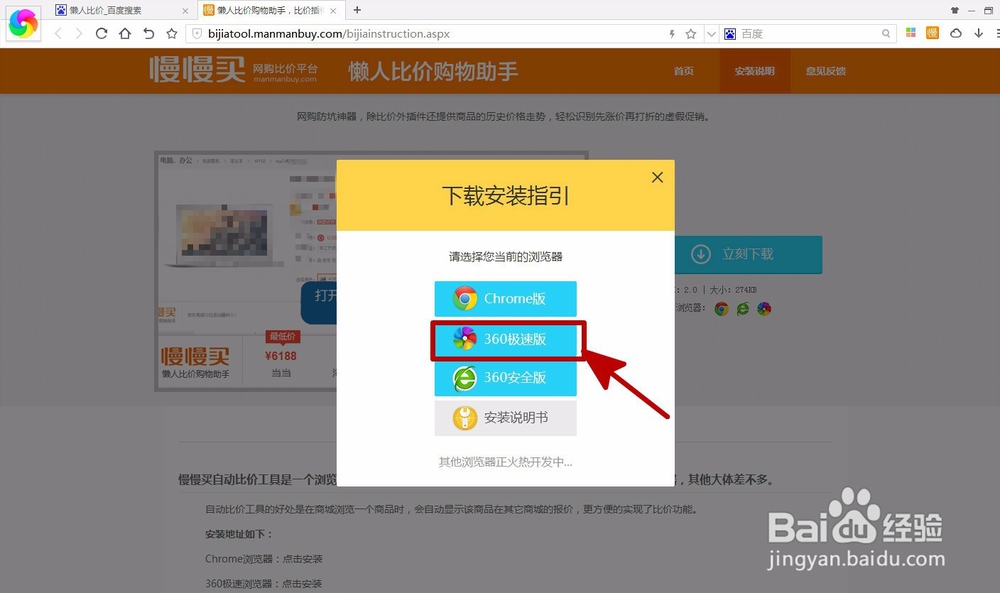Viewport: 1000px width, 593px height.
Task: Click the site security shield icon
Action: (197, 34)
